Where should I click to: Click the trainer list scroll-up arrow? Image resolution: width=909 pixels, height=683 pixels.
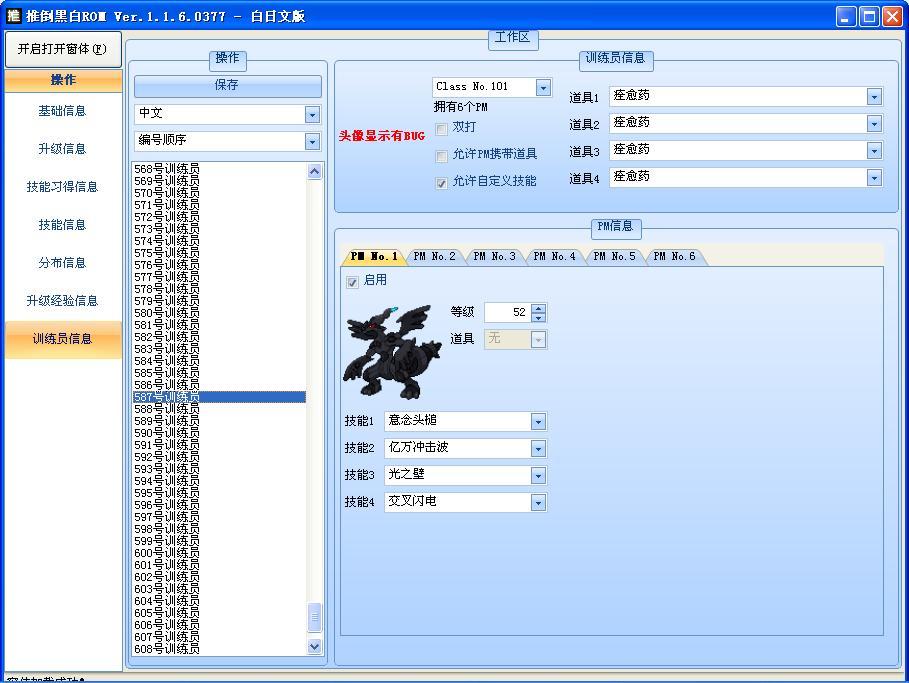tap(314, 171)
